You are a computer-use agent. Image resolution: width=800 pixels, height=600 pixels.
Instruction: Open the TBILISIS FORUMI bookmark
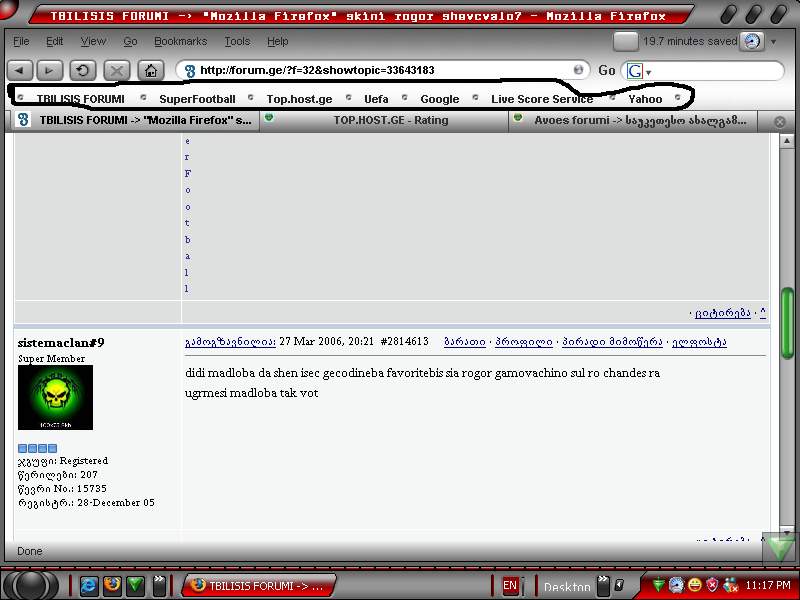coord(80,99)
